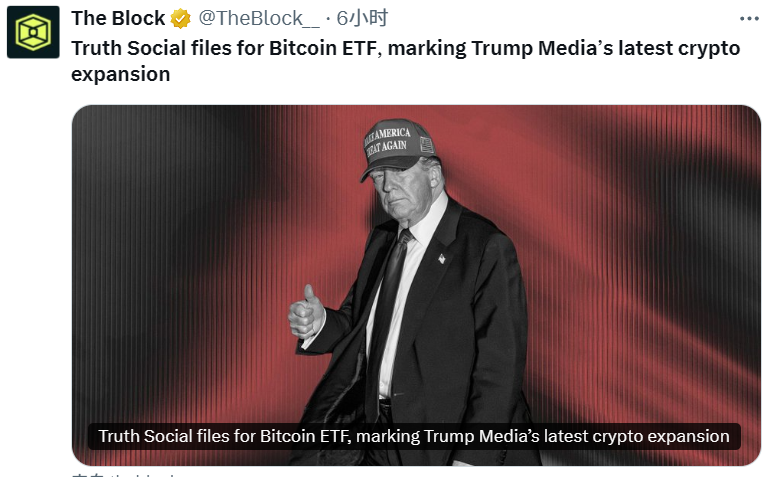Open the @TheBlock__ handle link
The width and height of the screenshot is (769, 477).
coord(259,19)
